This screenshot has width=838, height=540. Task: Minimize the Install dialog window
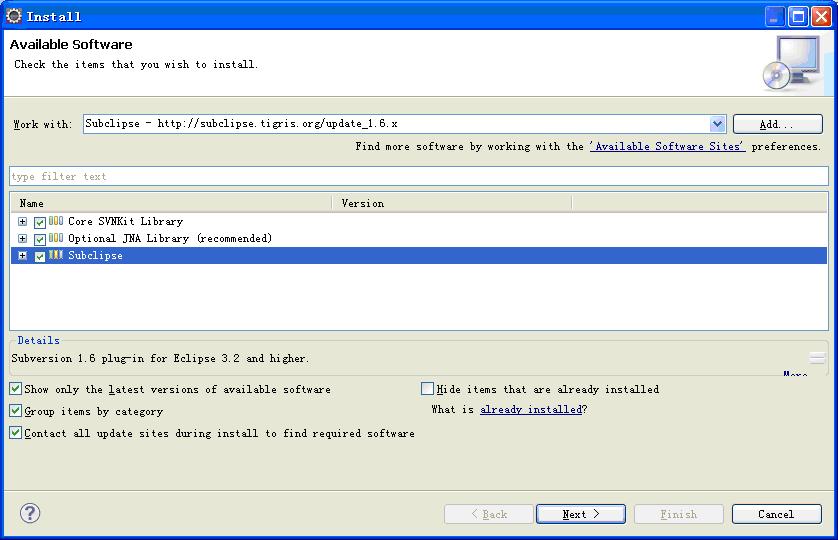point(774,17)
